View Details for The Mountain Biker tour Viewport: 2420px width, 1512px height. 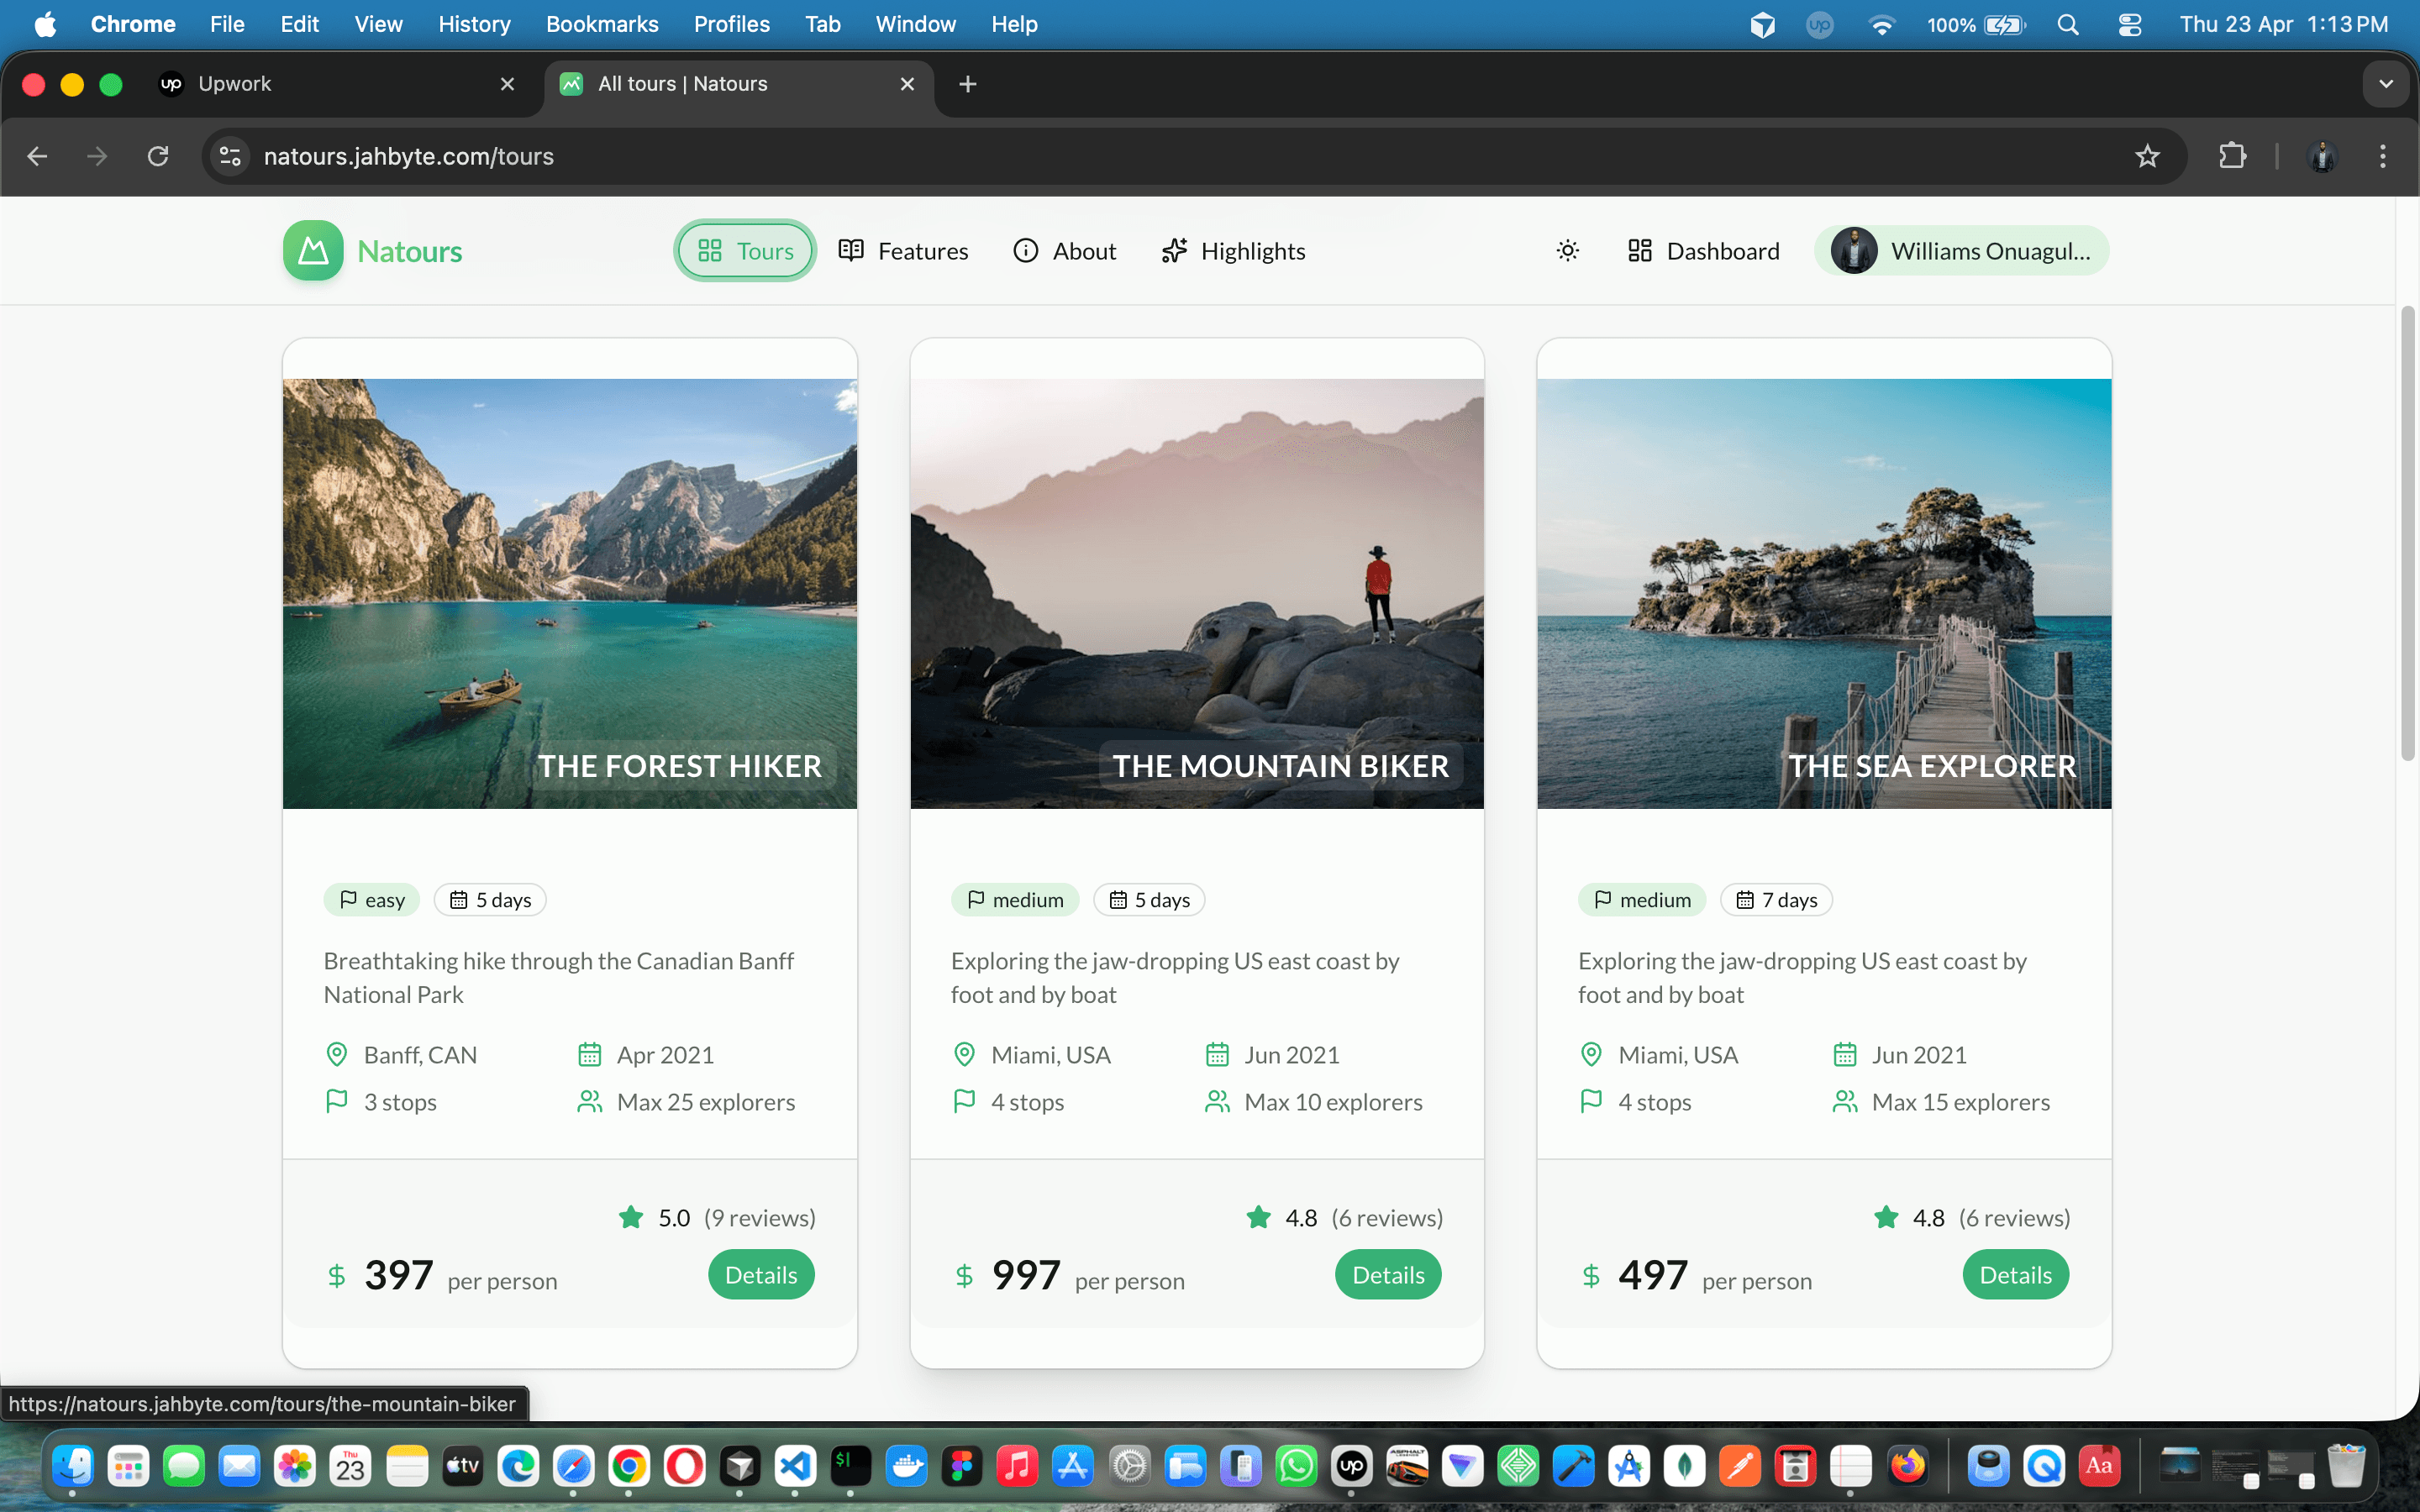1387,1274
